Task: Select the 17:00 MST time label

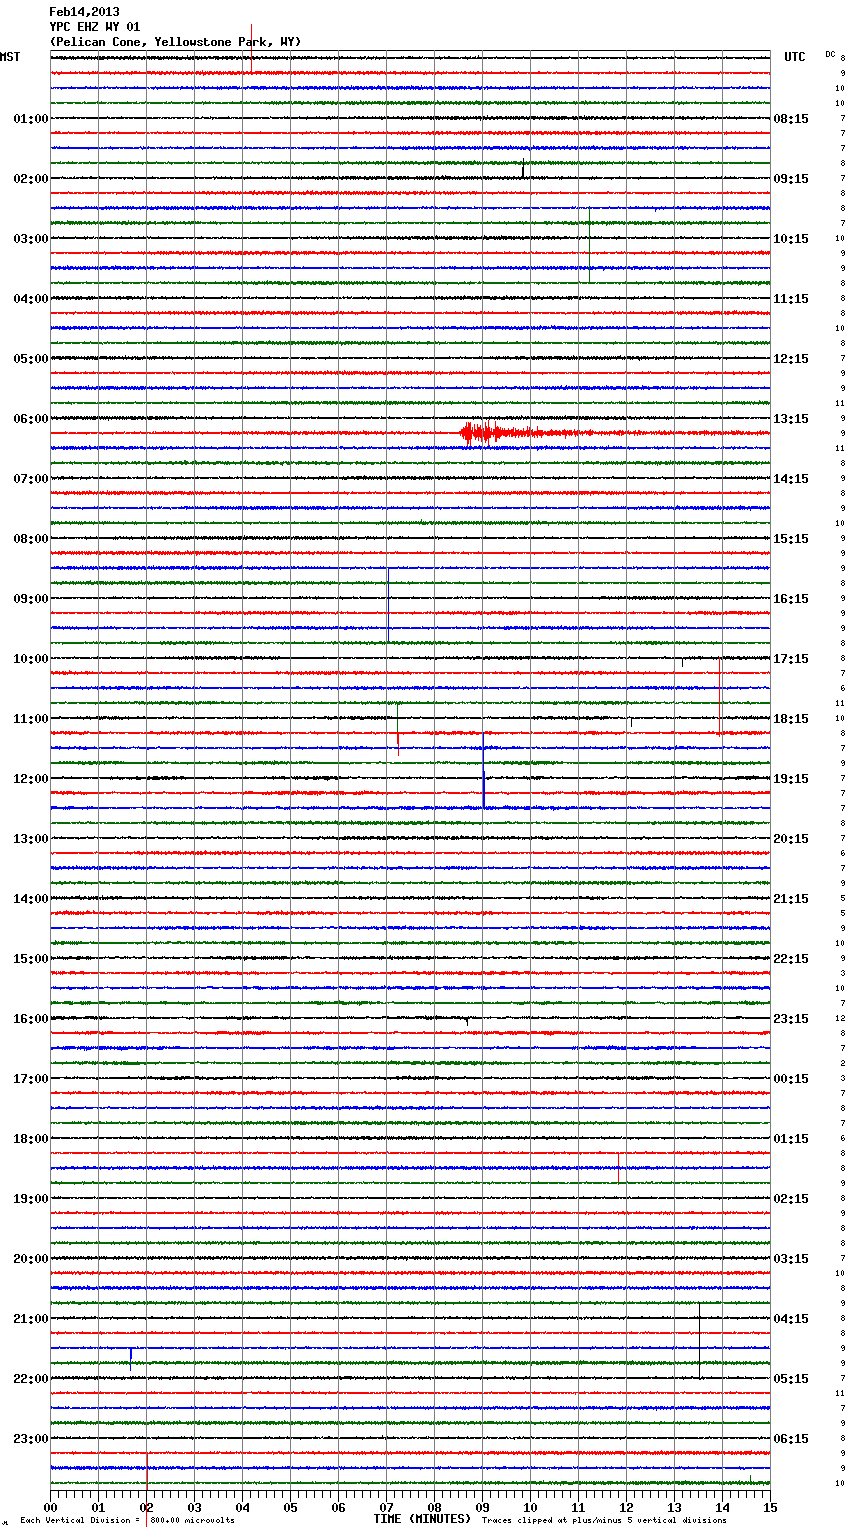Action: 31,1079
